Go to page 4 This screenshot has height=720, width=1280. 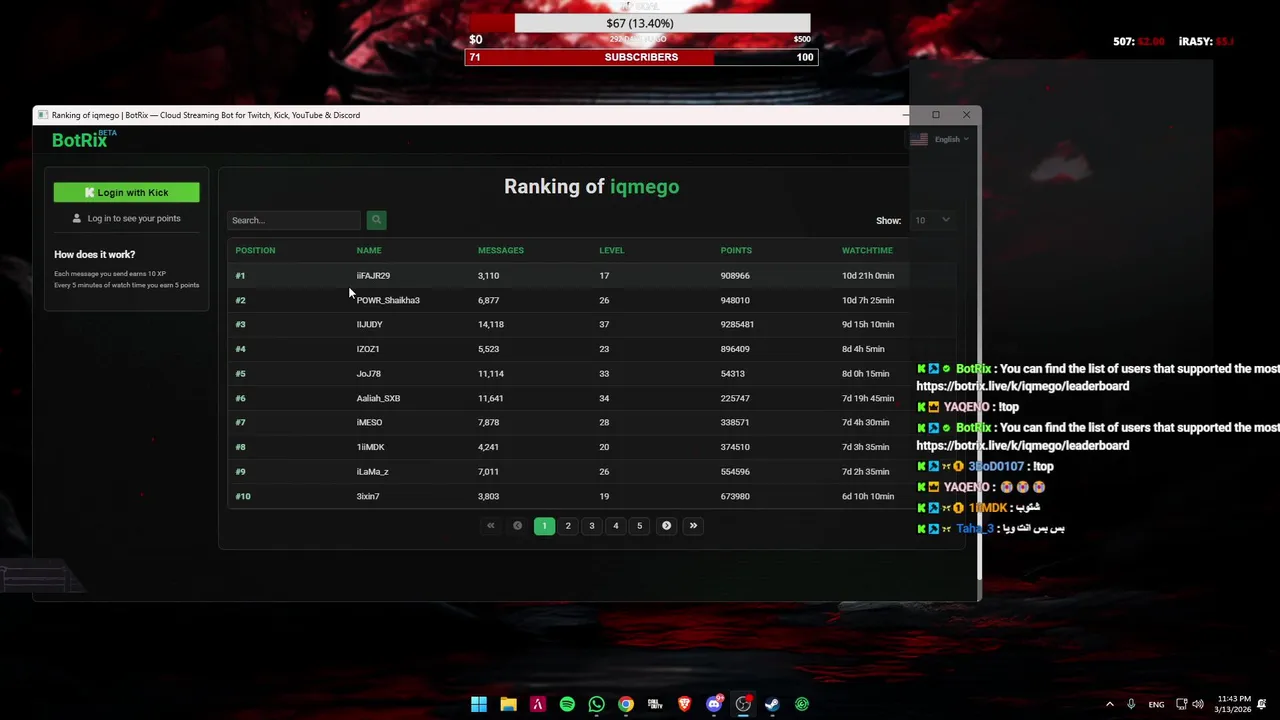616,526
